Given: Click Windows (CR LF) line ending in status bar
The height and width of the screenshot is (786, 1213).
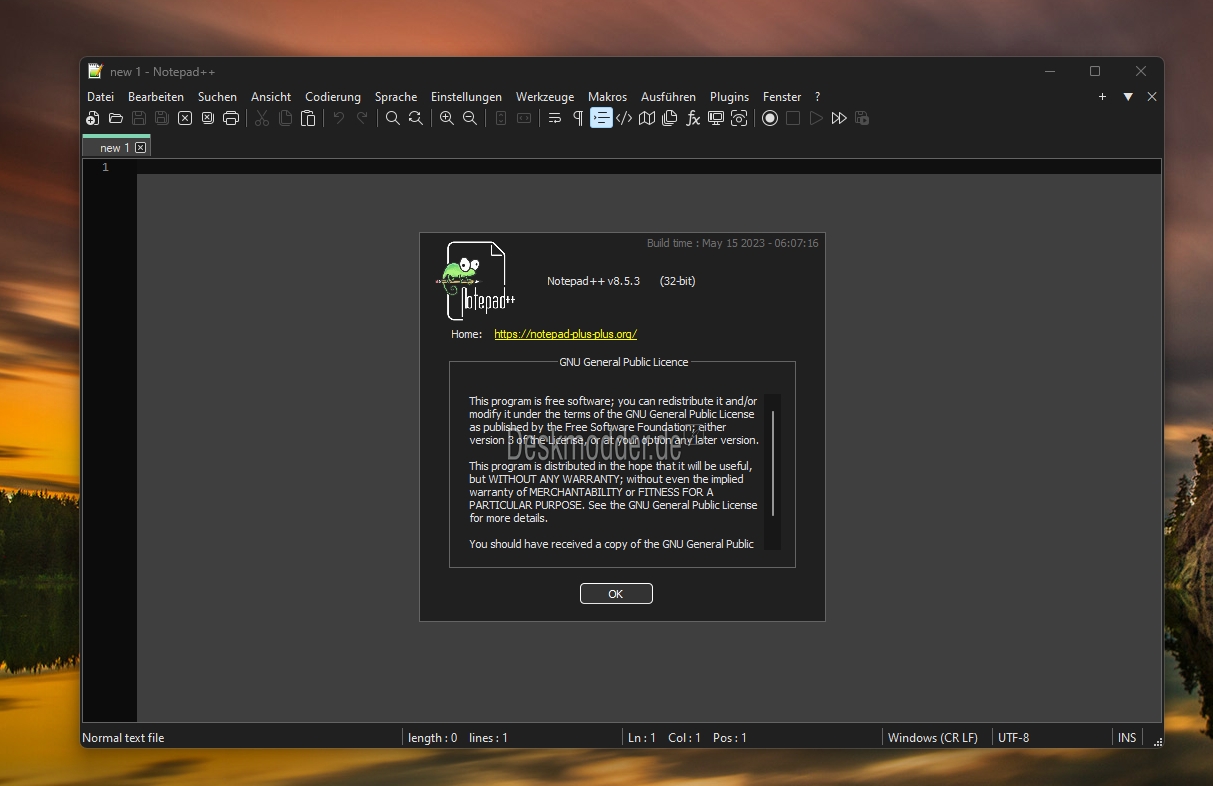Looking at the screenshot, I should 933,738.
